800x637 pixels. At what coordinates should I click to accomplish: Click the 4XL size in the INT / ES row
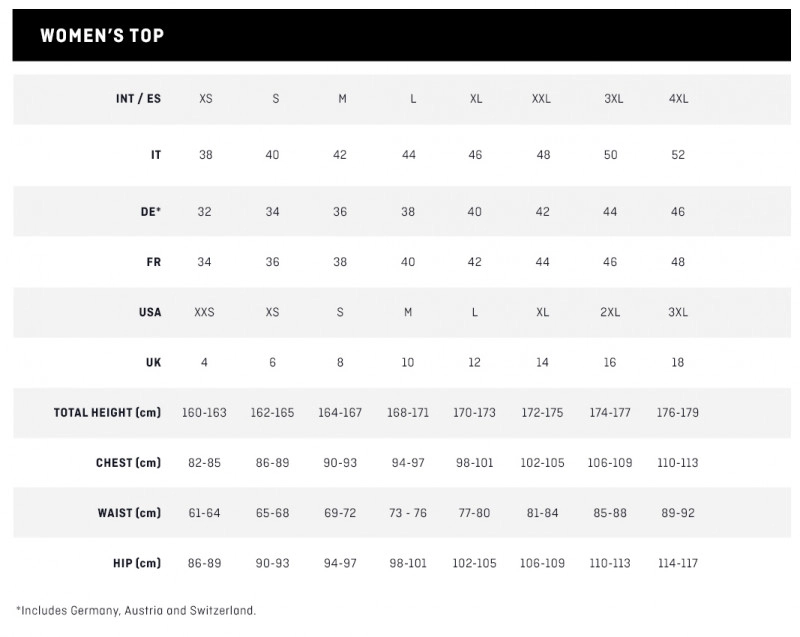pos(678,99)
